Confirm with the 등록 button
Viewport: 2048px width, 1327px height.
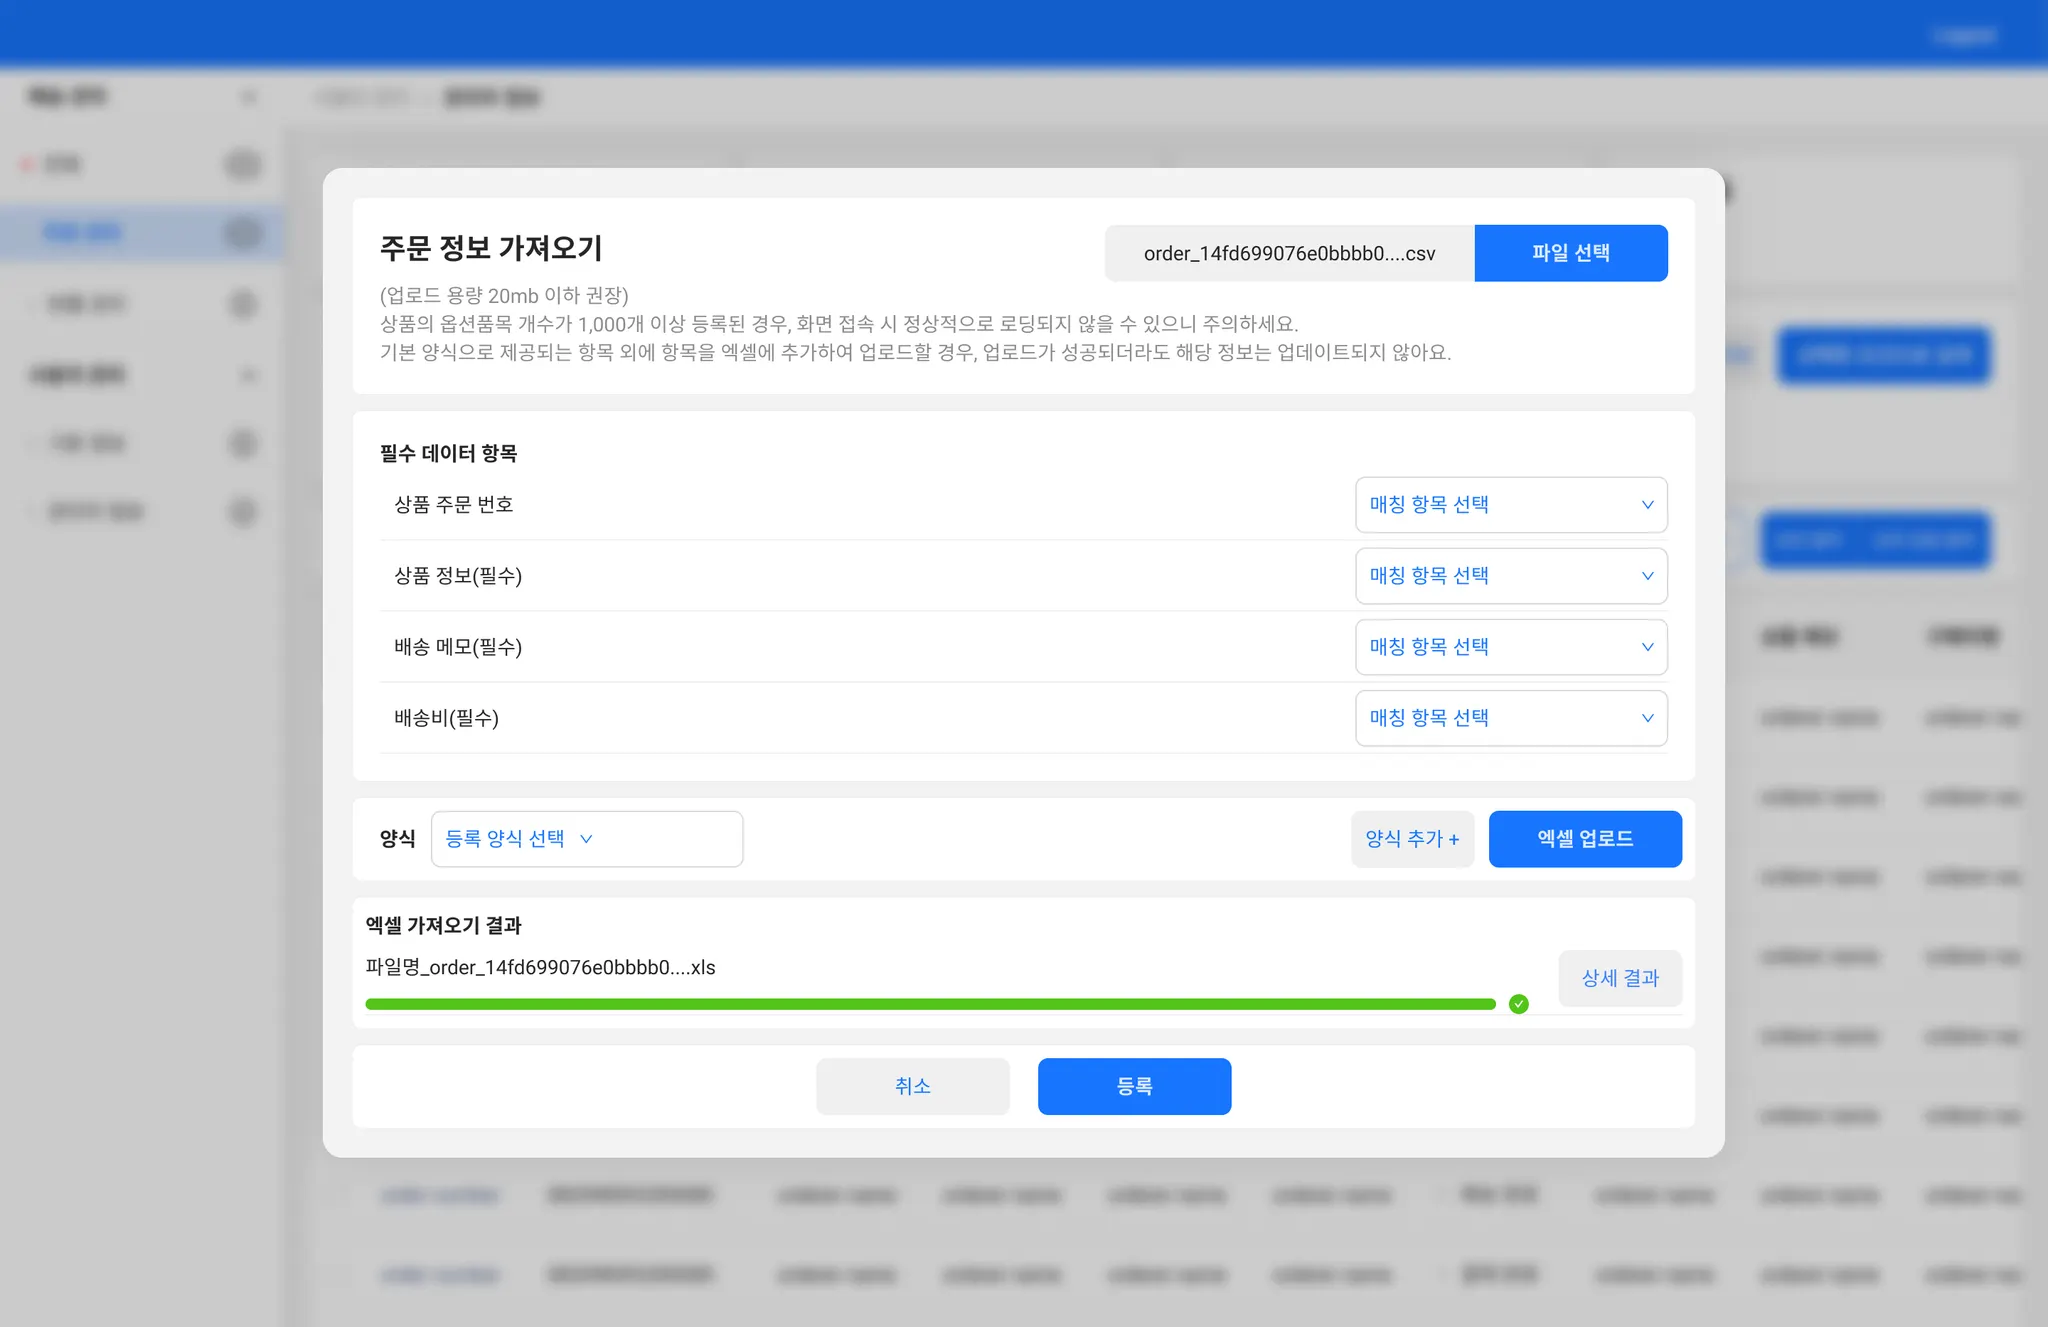click(1134, 1086)
